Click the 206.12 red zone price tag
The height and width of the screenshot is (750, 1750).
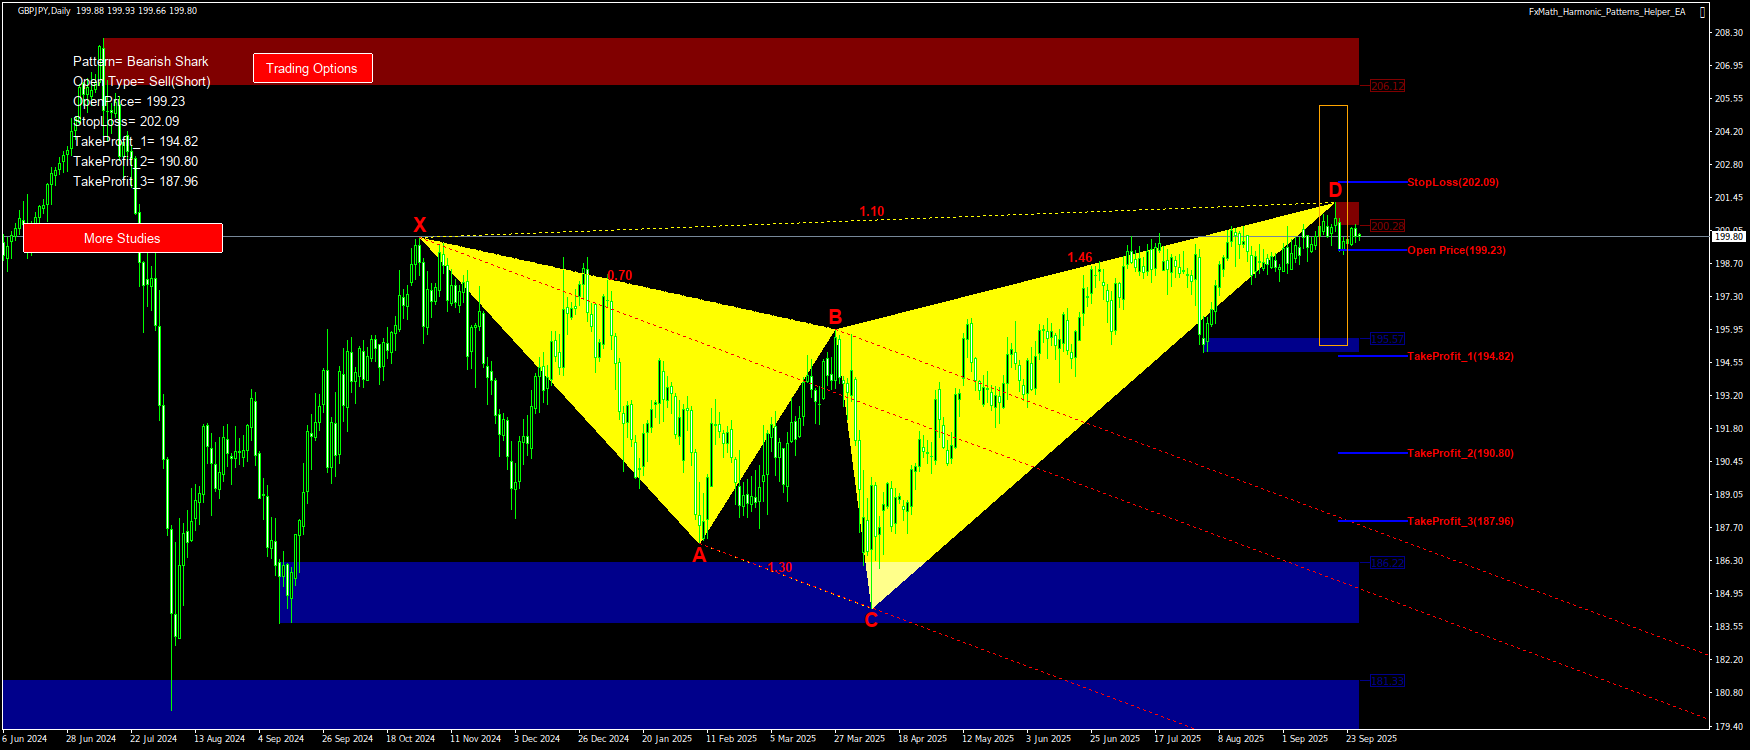tap(1387, 86)
